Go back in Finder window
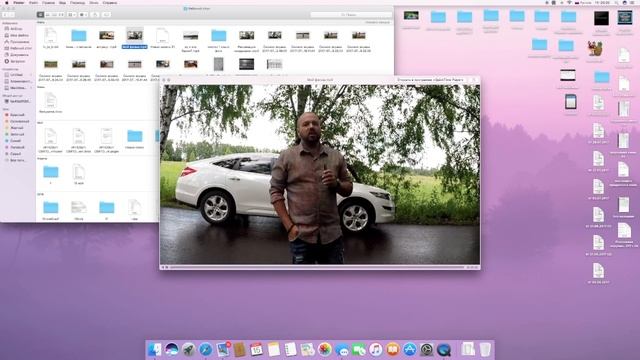The image size is (640, 360). pyautogui.click(x=5, y=15)
